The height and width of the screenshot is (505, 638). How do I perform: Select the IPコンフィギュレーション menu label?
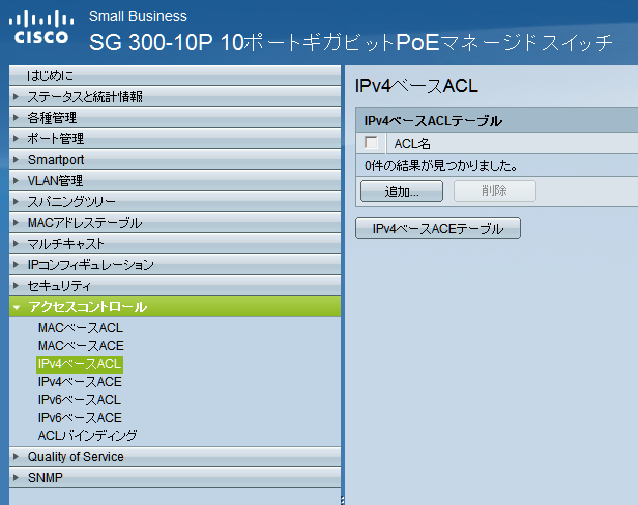[x=91, y=265]
